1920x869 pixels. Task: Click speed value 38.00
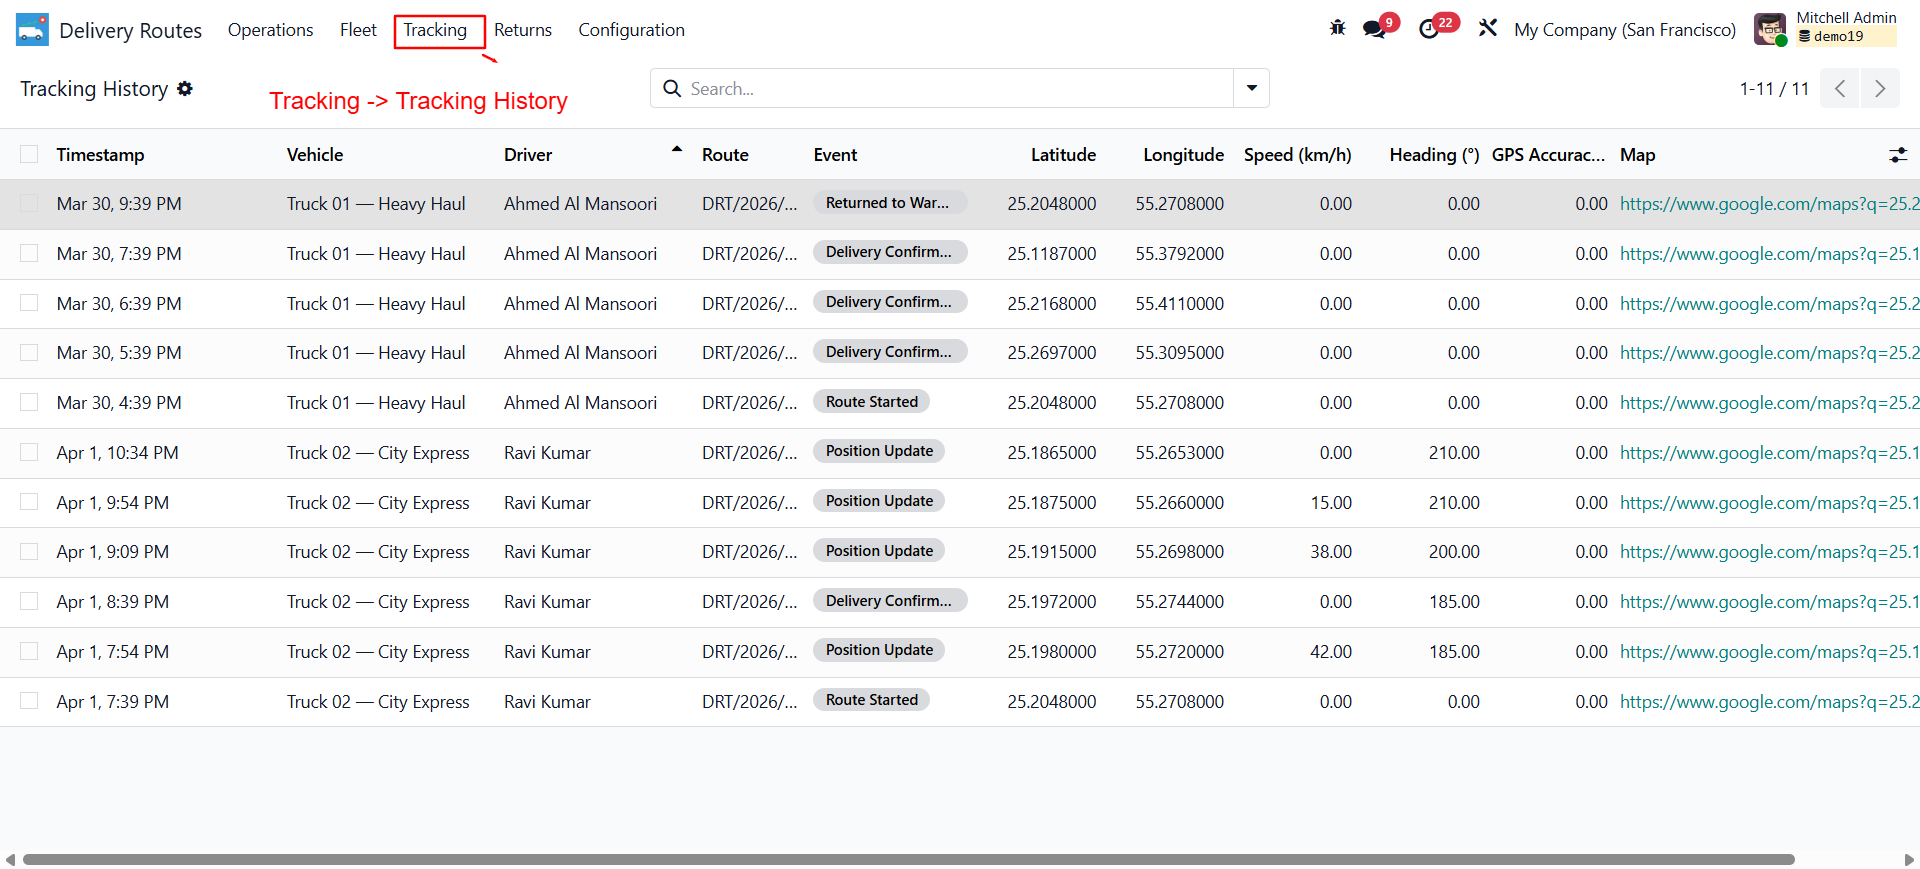[1331, 552]
